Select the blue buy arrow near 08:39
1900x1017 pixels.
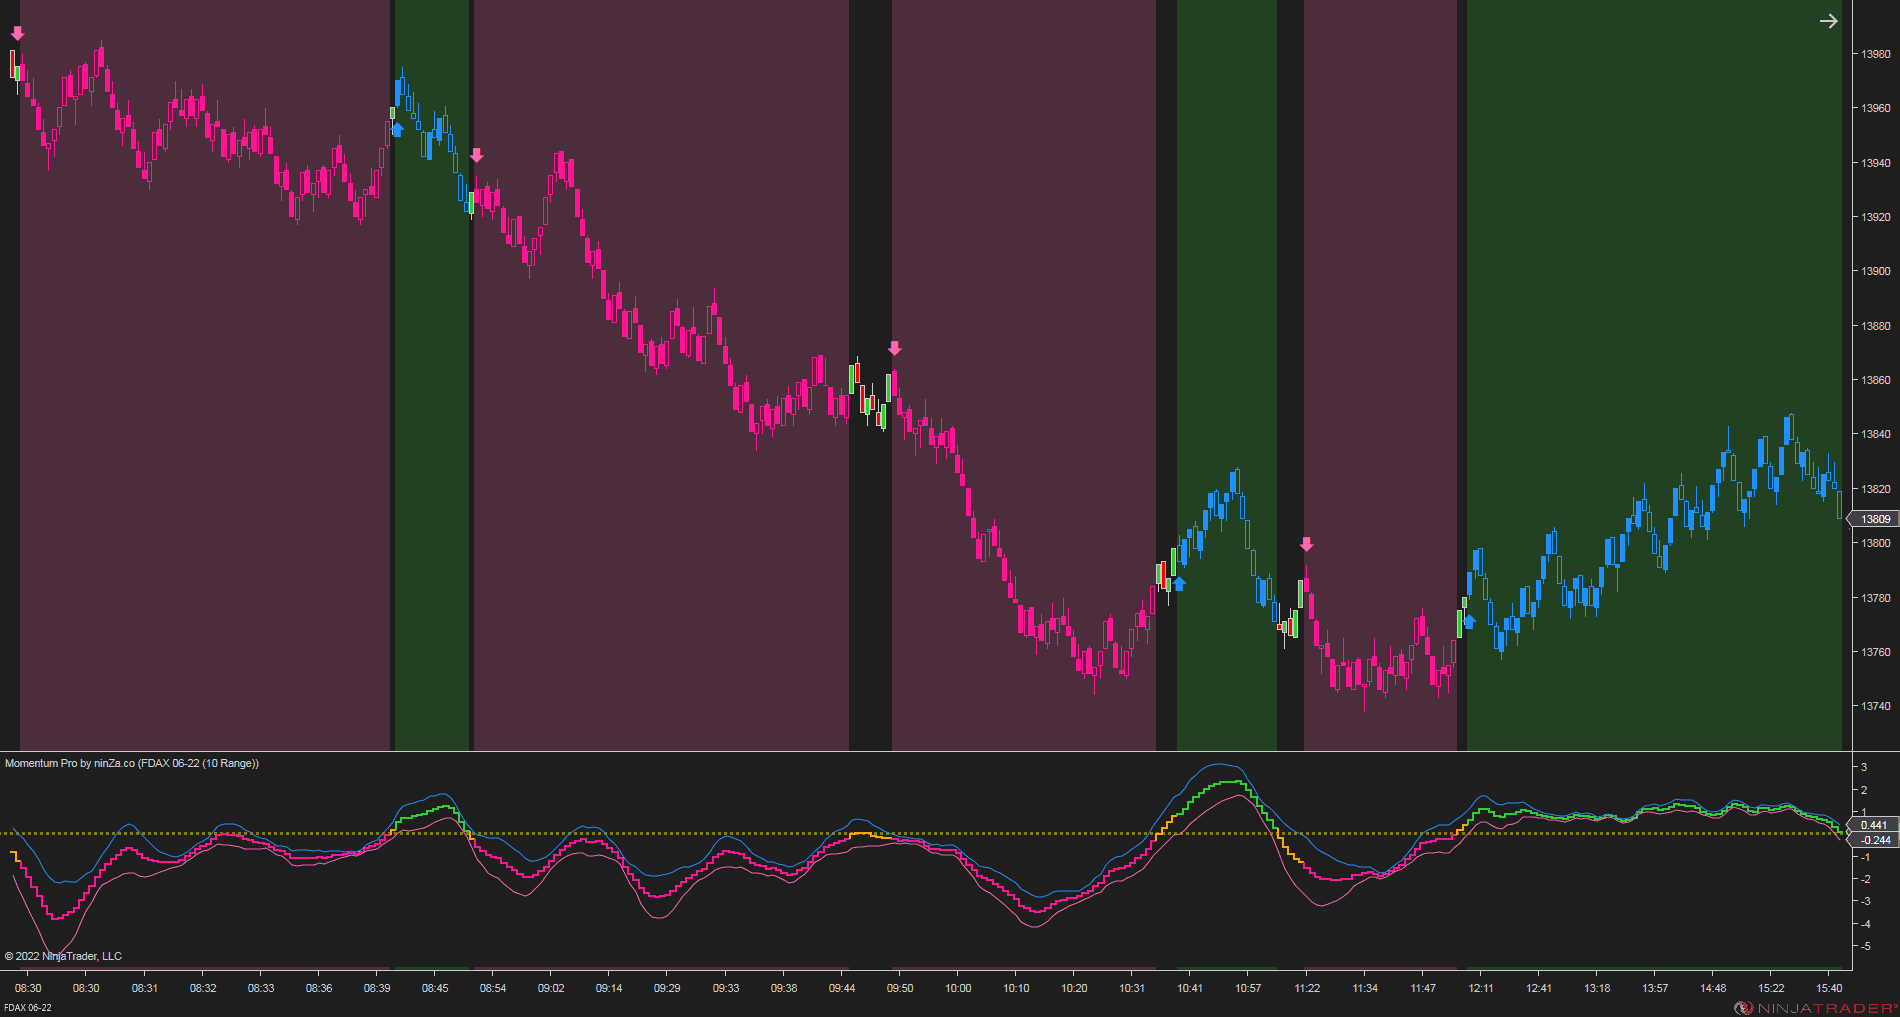397,129
